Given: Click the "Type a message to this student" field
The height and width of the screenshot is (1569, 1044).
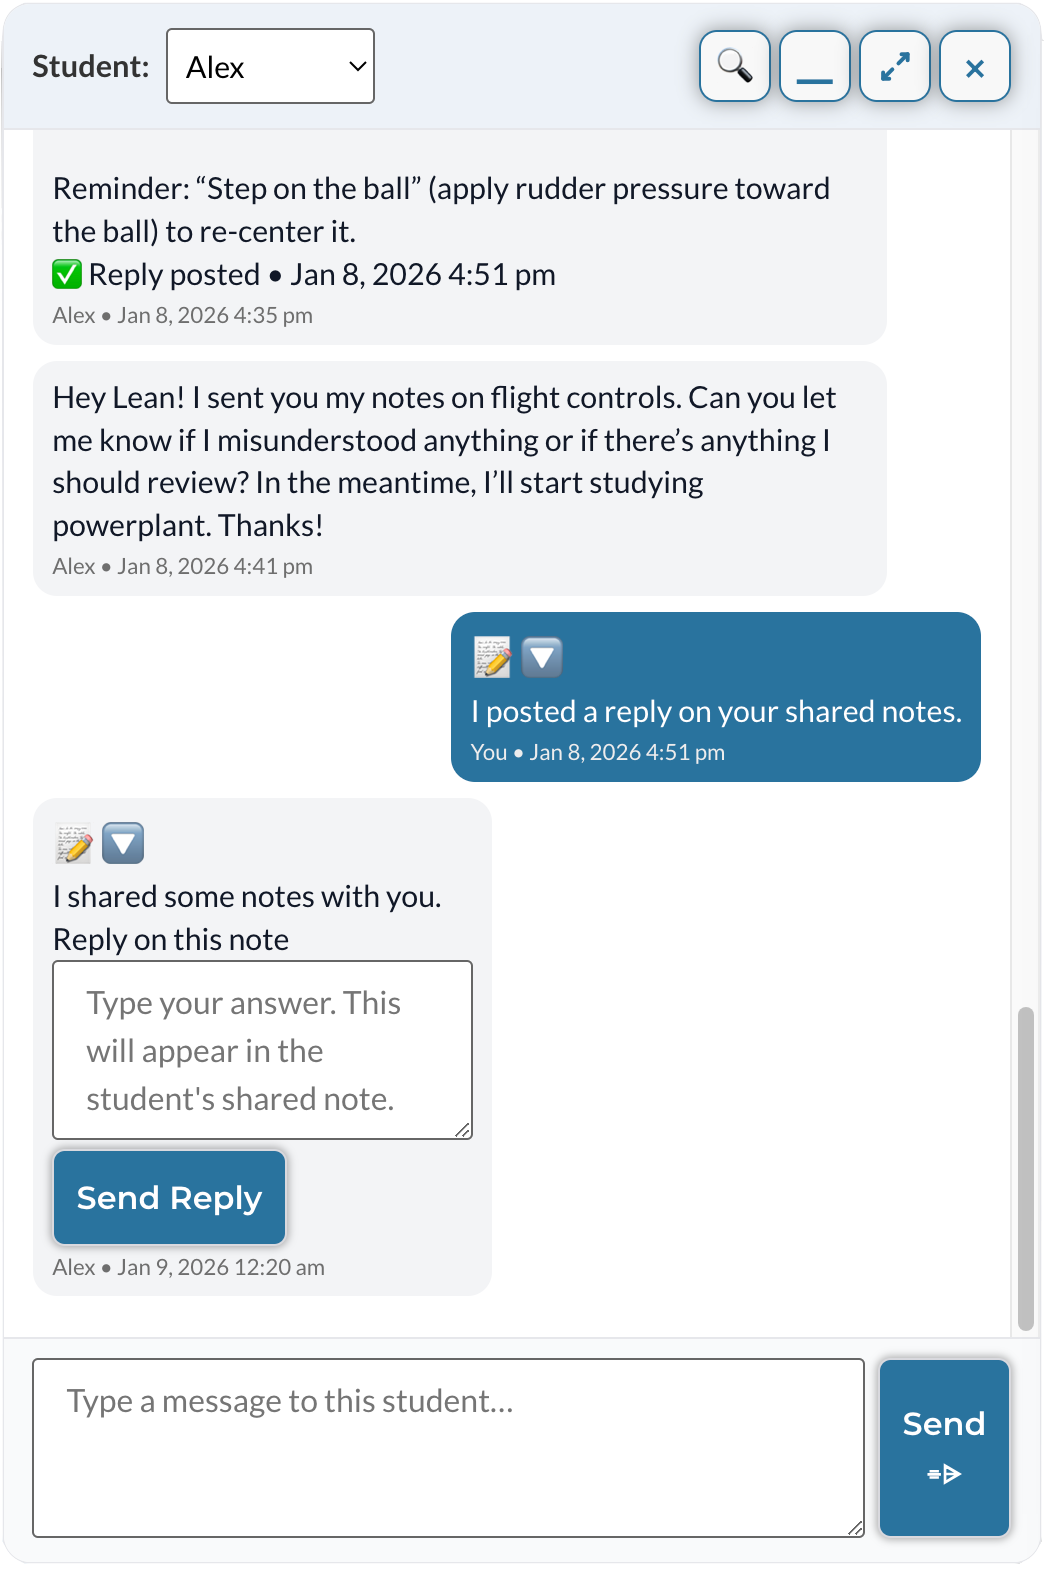Looking at the screenshot, I should click(448, 1447).
